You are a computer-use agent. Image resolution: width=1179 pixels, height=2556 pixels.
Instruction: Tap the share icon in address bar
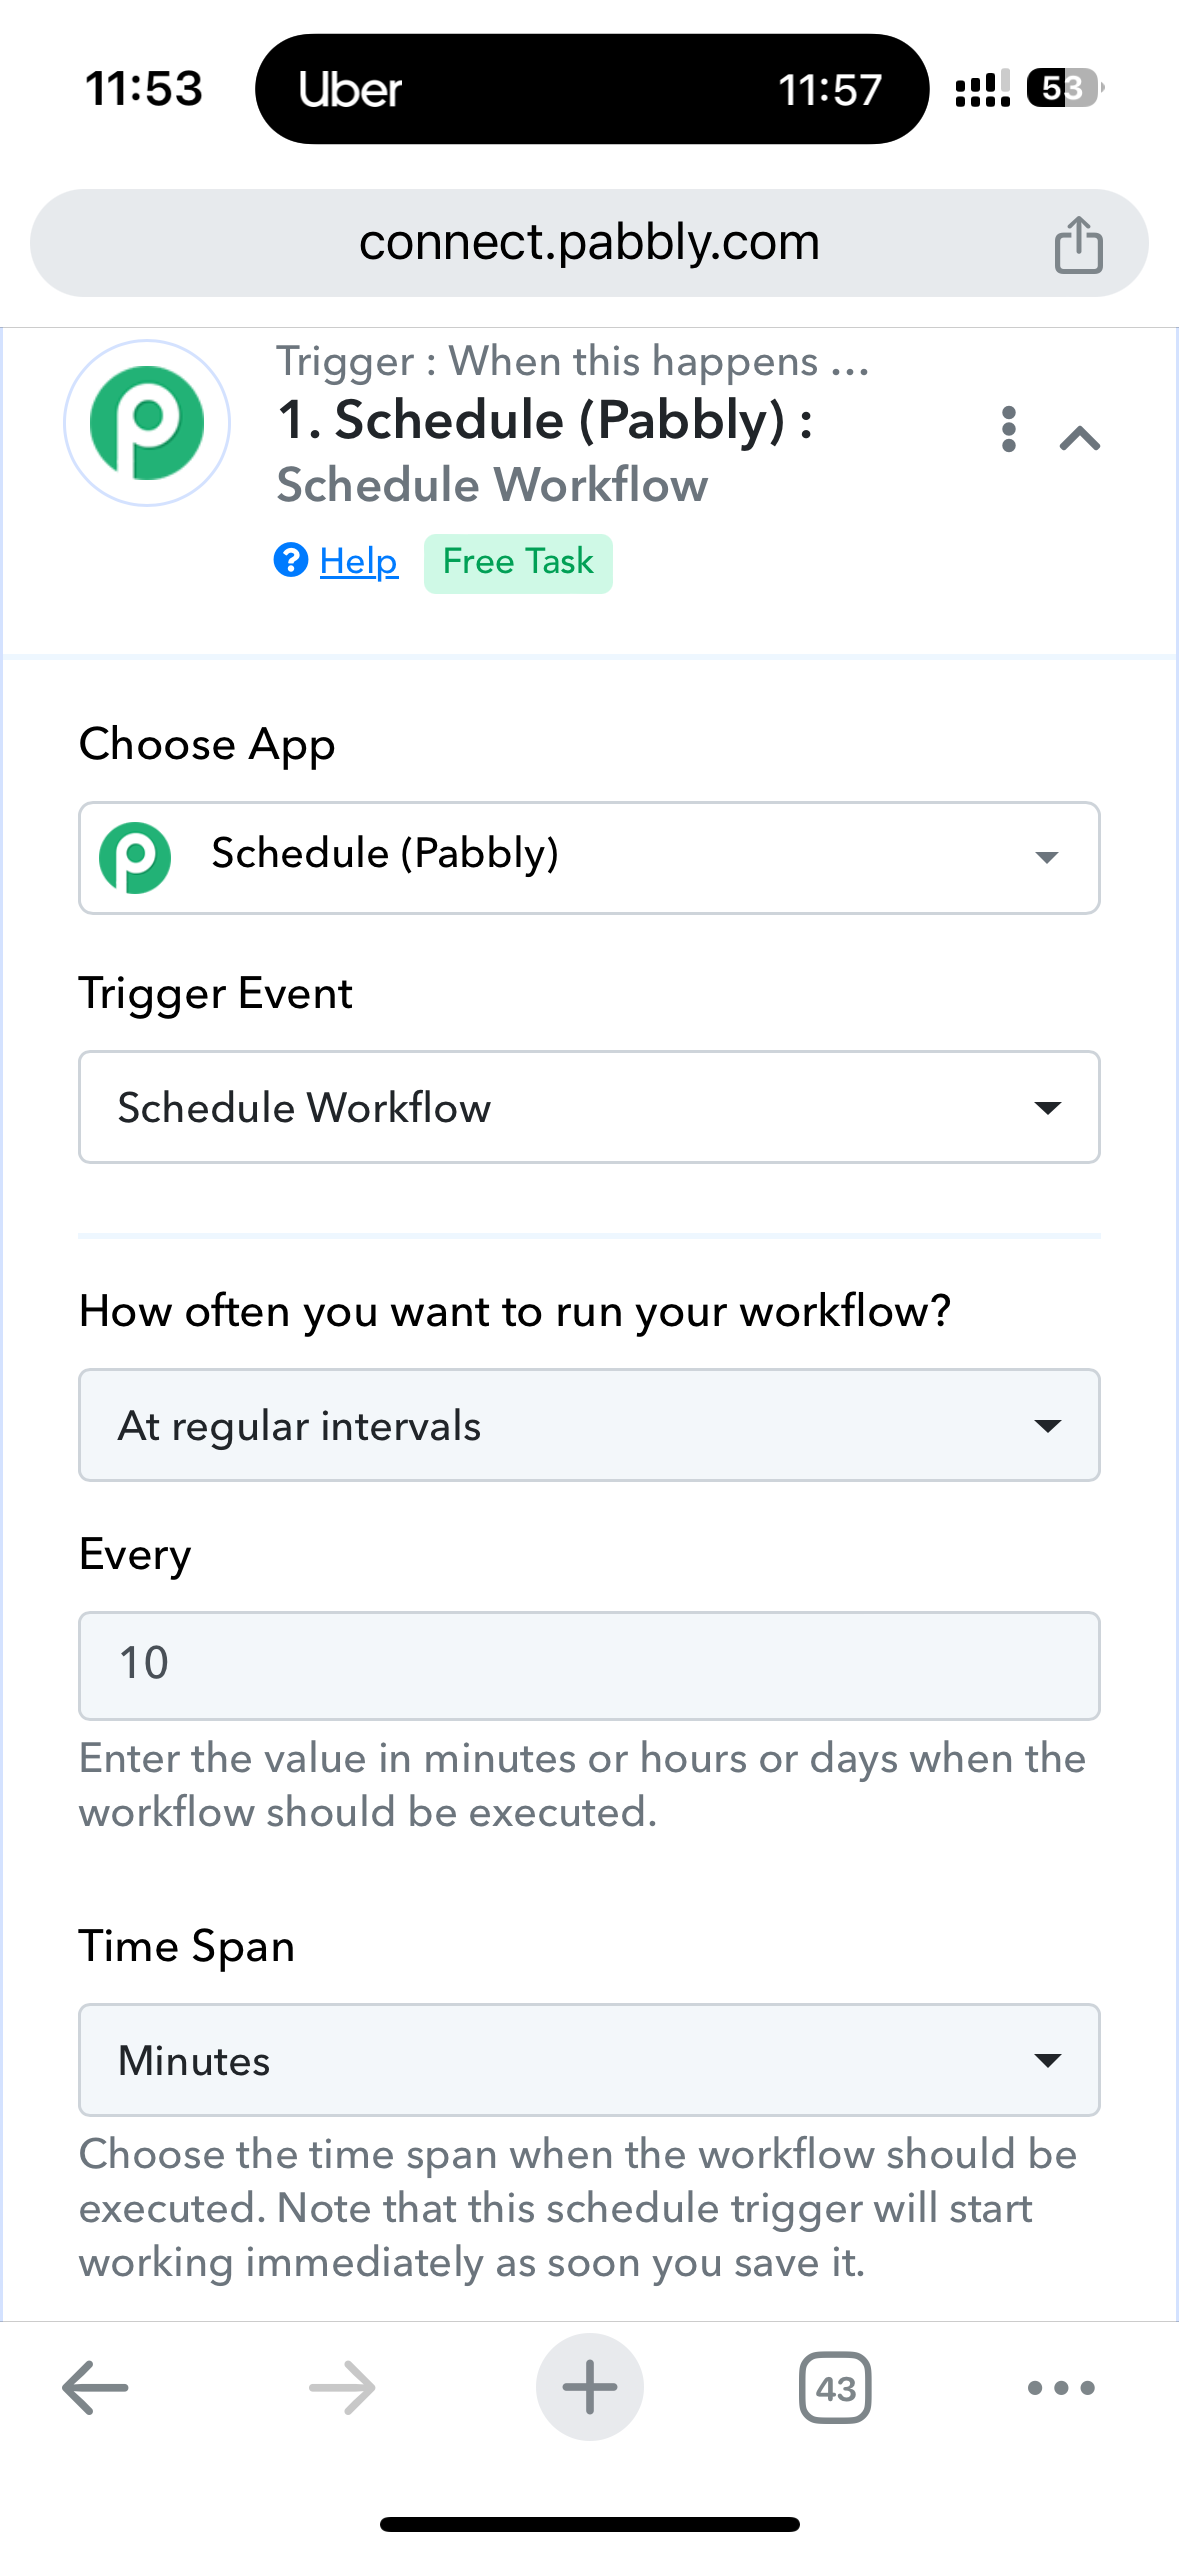coord(1078,244)
